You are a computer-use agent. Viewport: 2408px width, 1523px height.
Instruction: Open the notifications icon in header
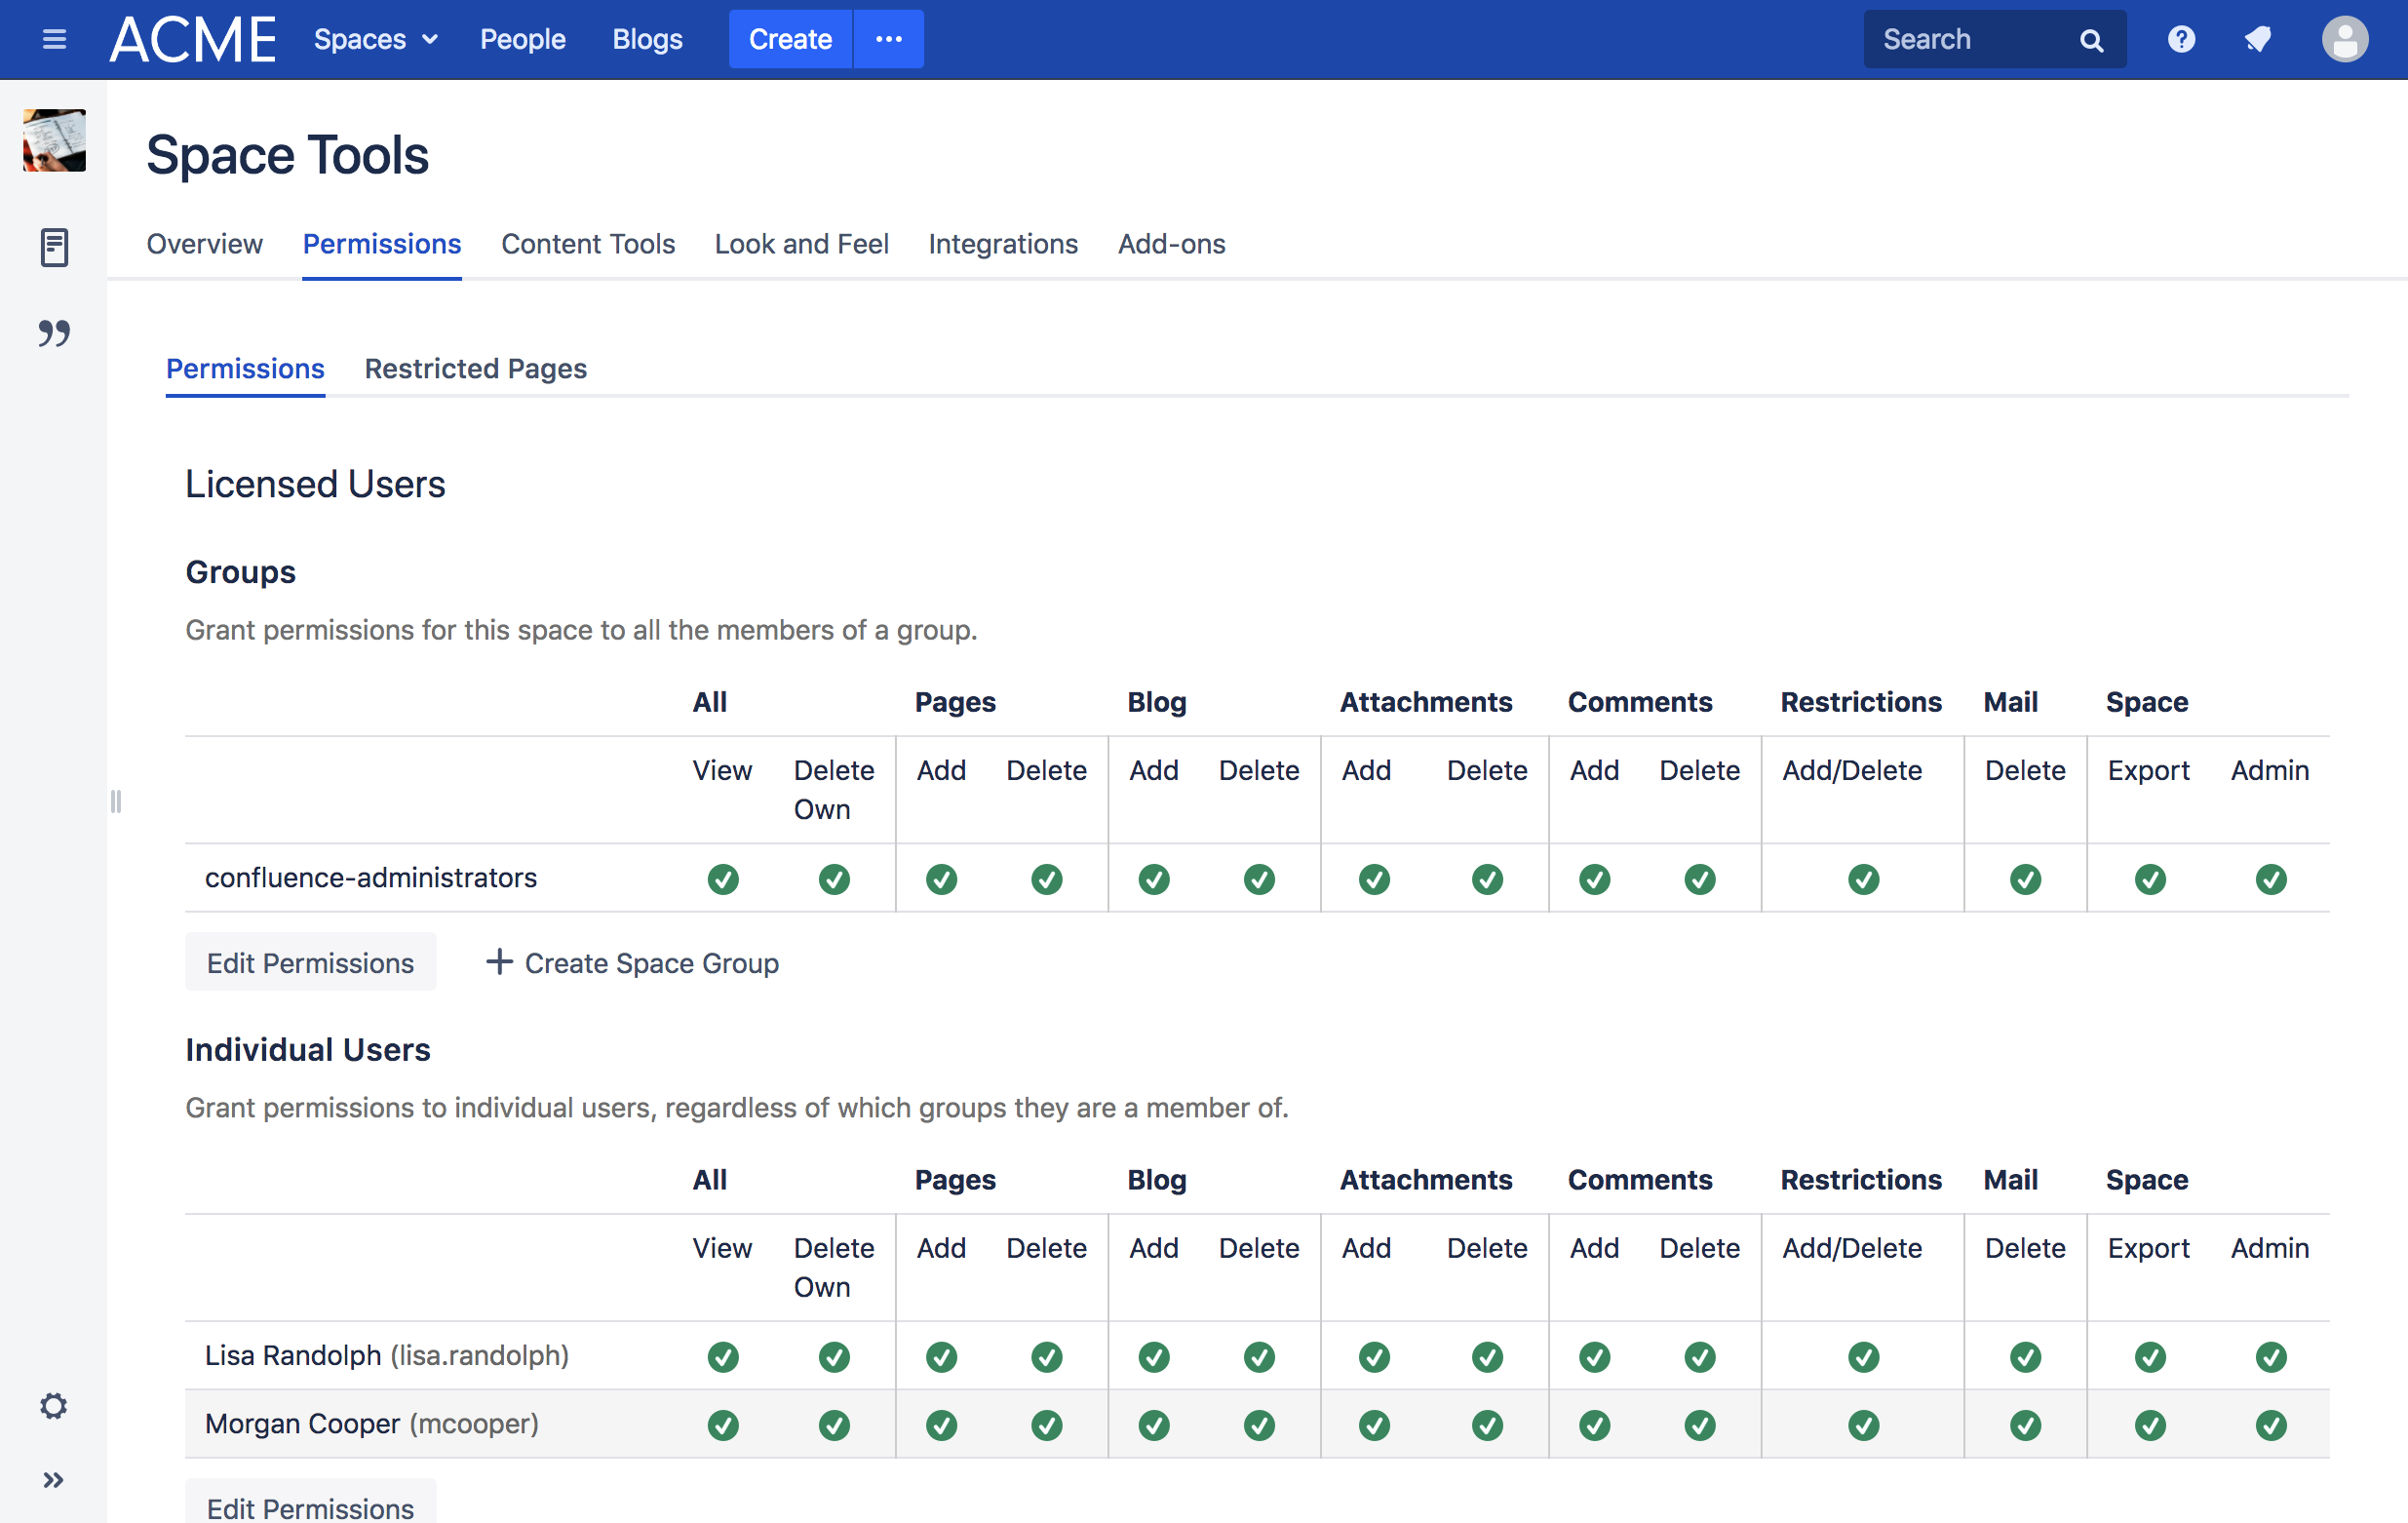click(x=2258, y=39)
